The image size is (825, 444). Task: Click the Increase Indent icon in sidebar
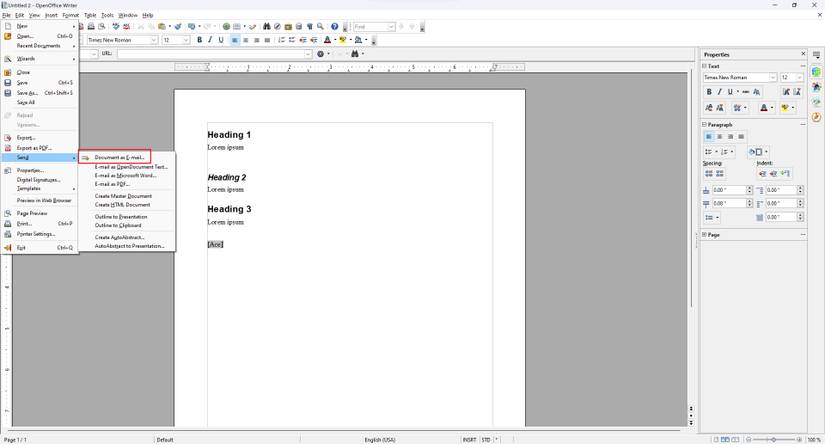[762, 173]
